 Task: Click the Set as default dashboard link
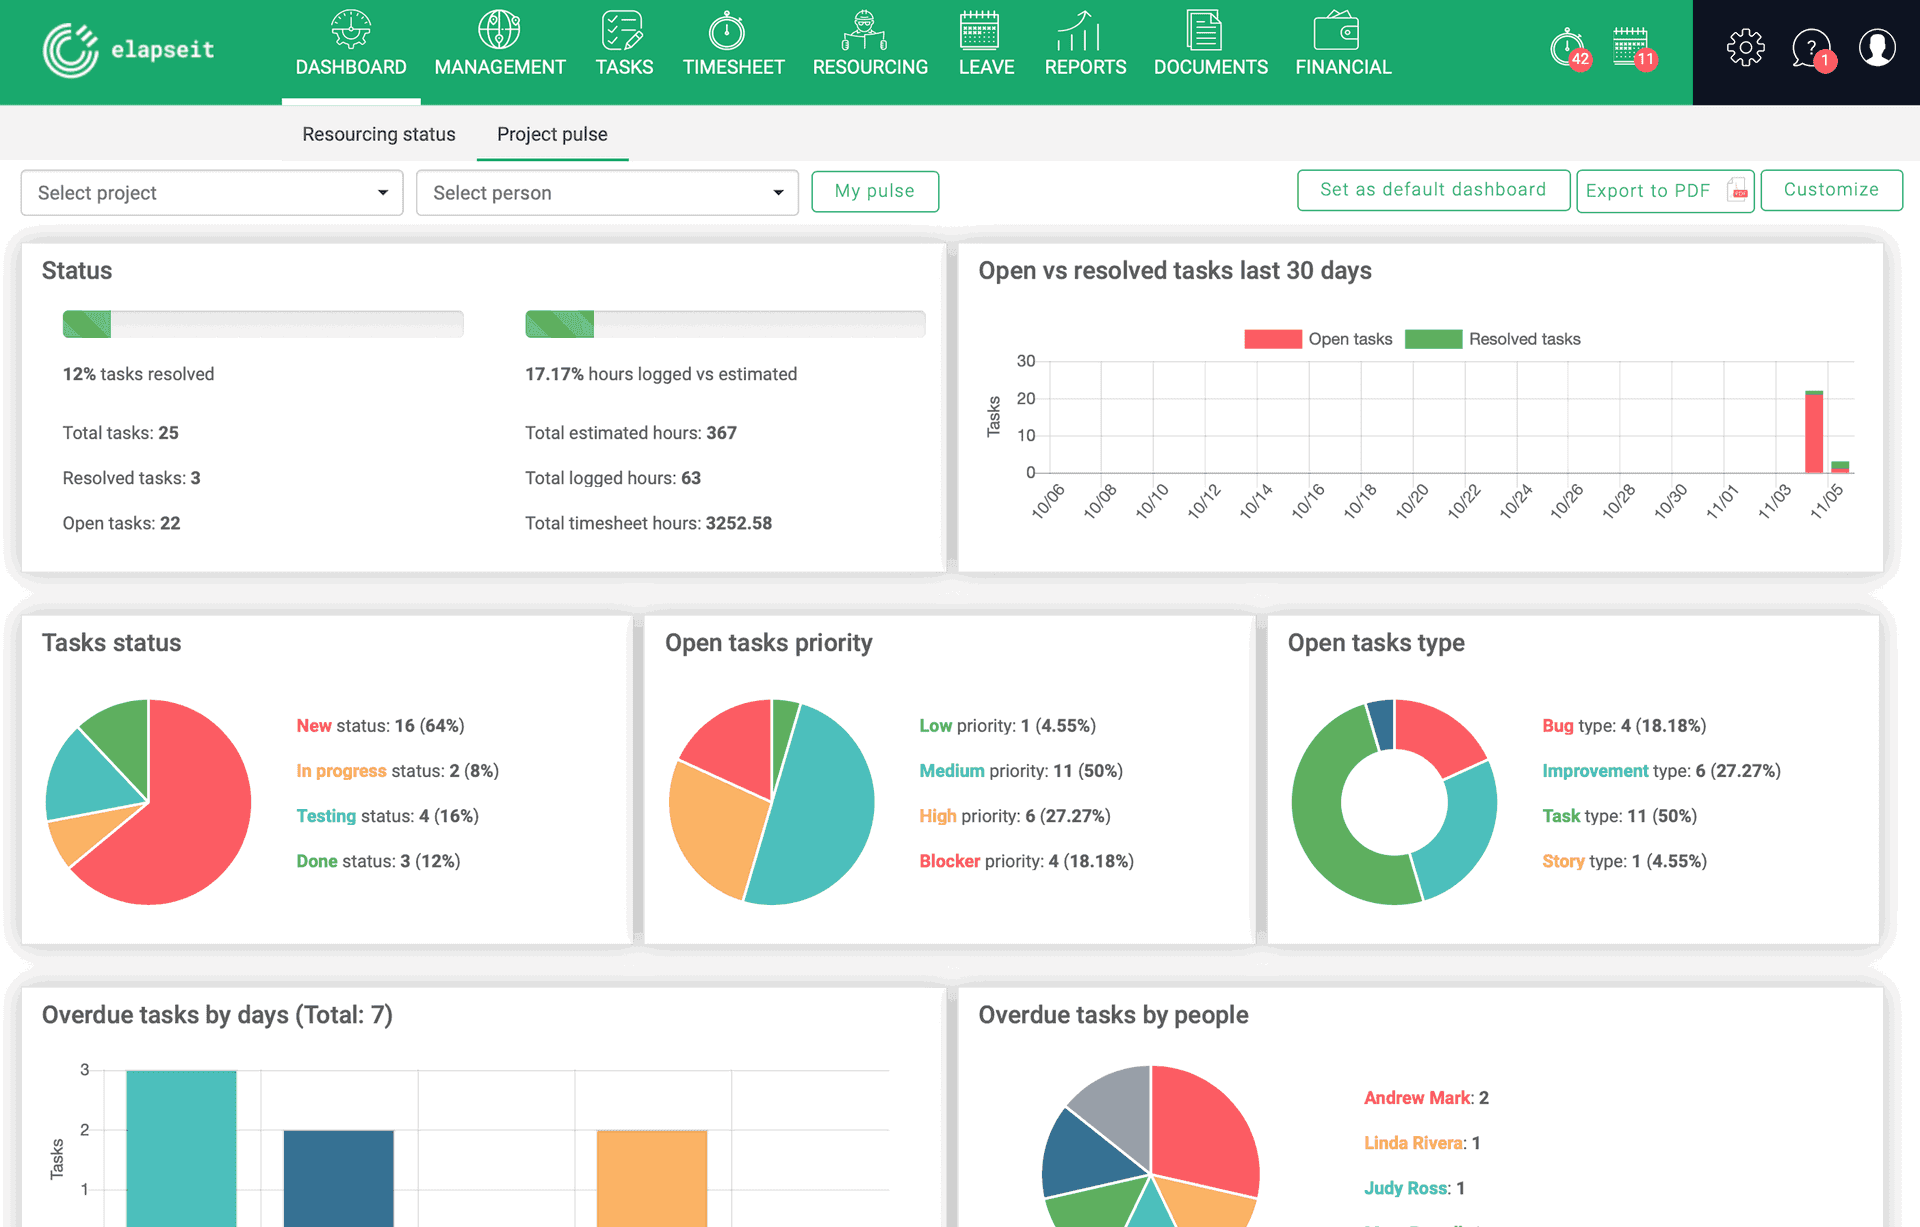point(1430,190)
